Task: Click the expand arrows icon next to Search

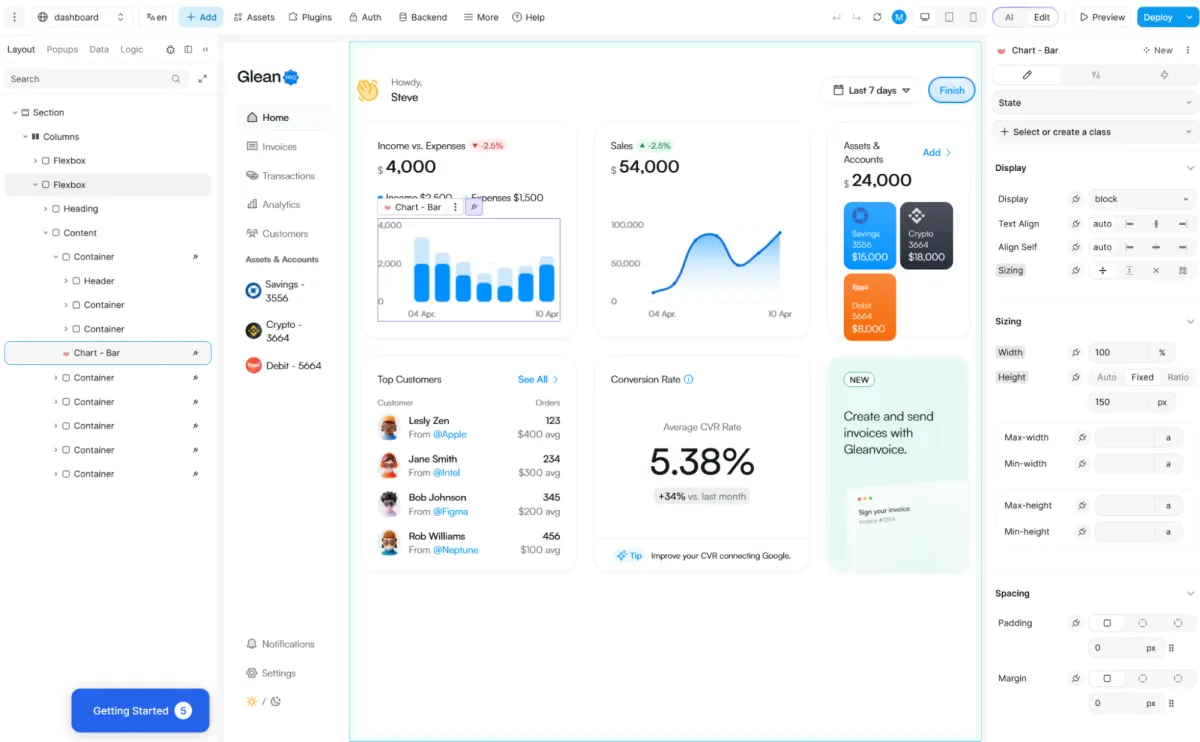Action: (202, 79)
